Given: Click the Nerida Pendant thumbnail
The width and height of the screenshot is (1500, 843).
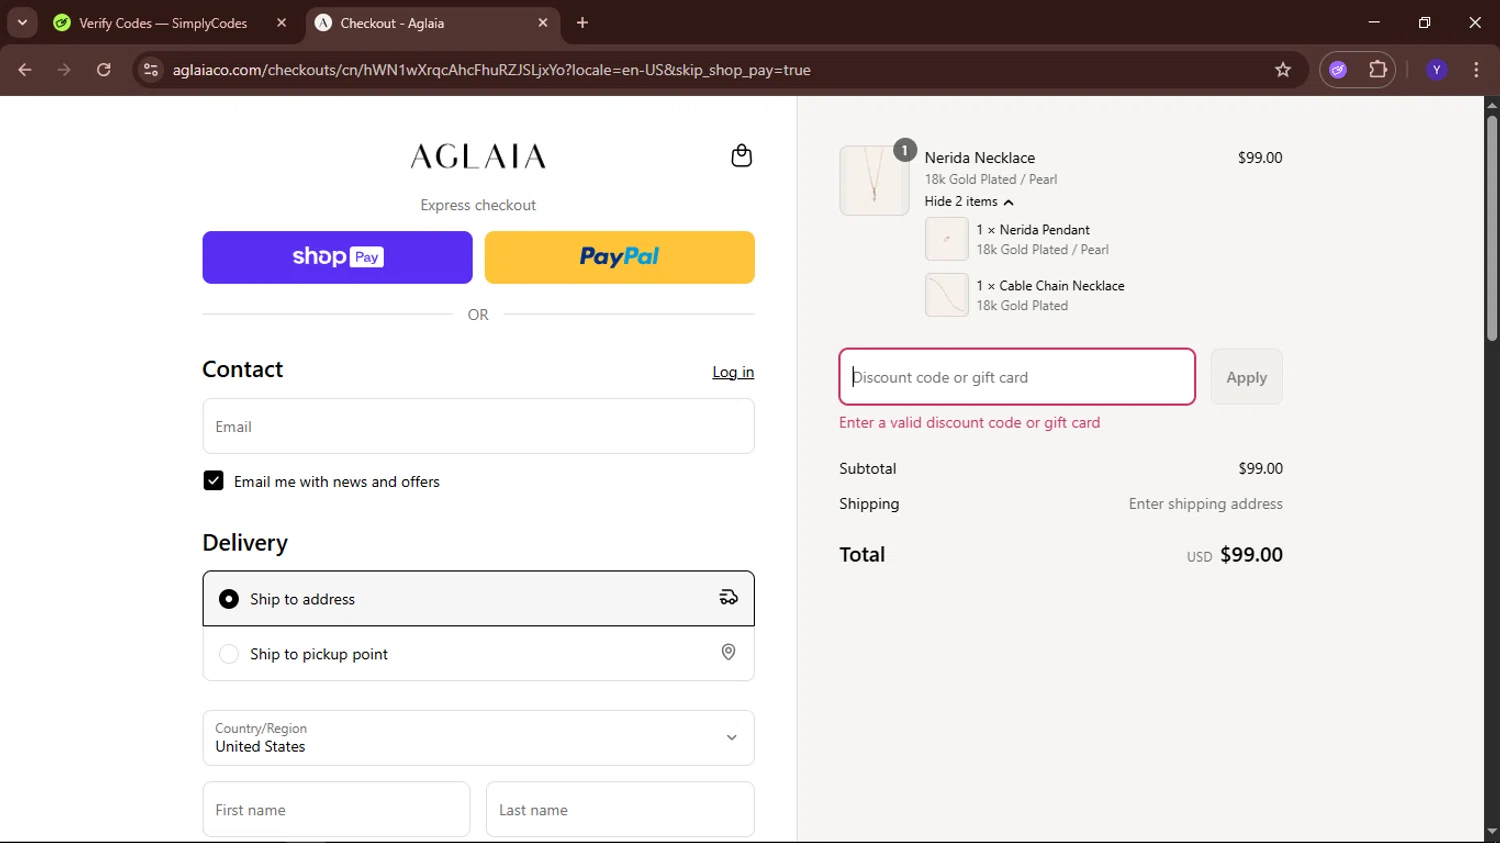Looking at the screenshot, I should [946, 239].
